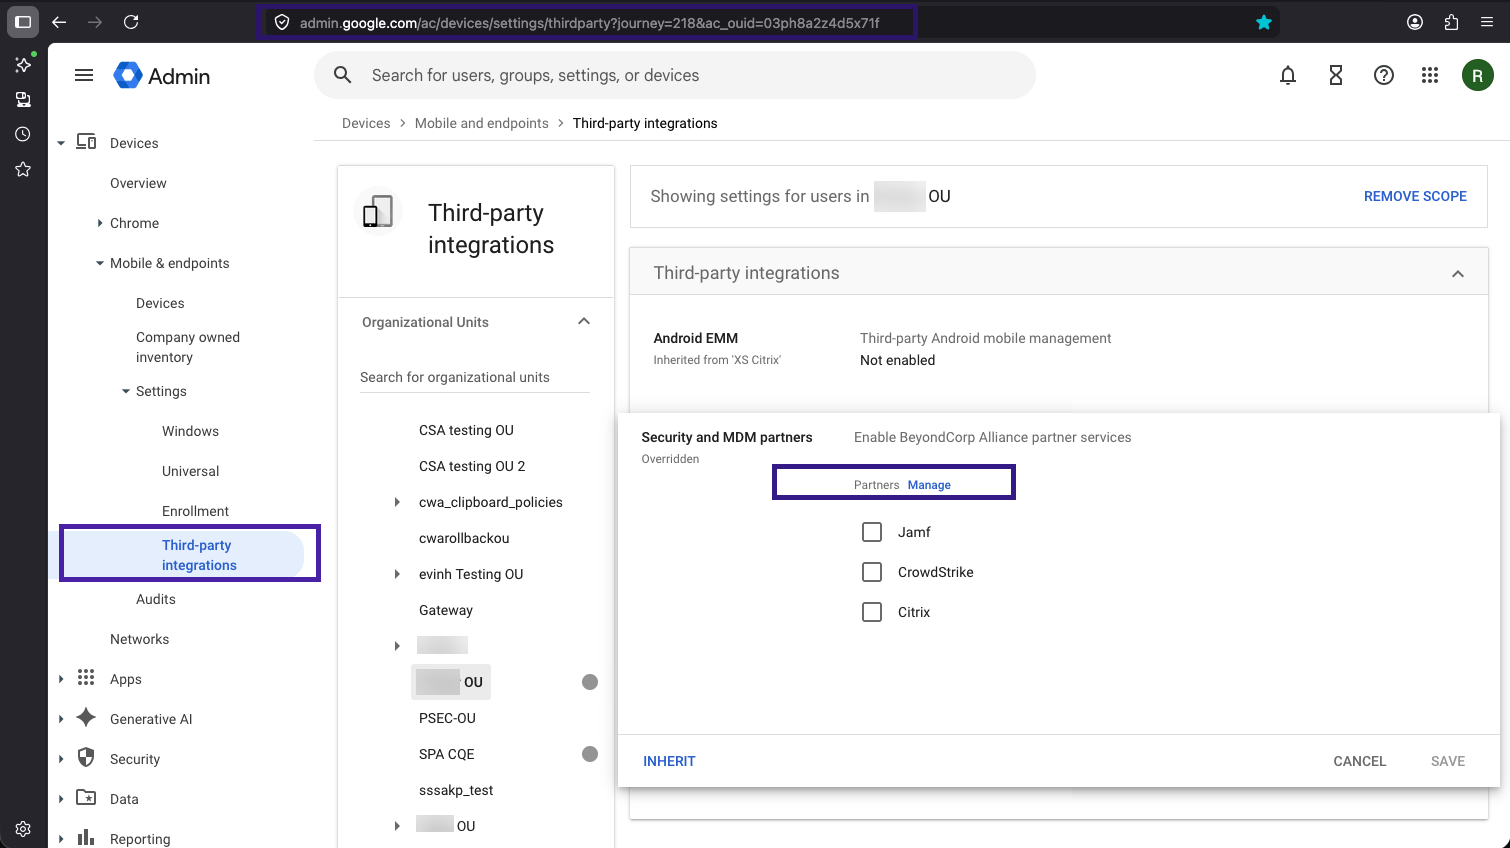Image resolution: width=1510 pixels, height=848 pixels.
Task: Expand the Apps nav section
Action: tap(61, 679)
